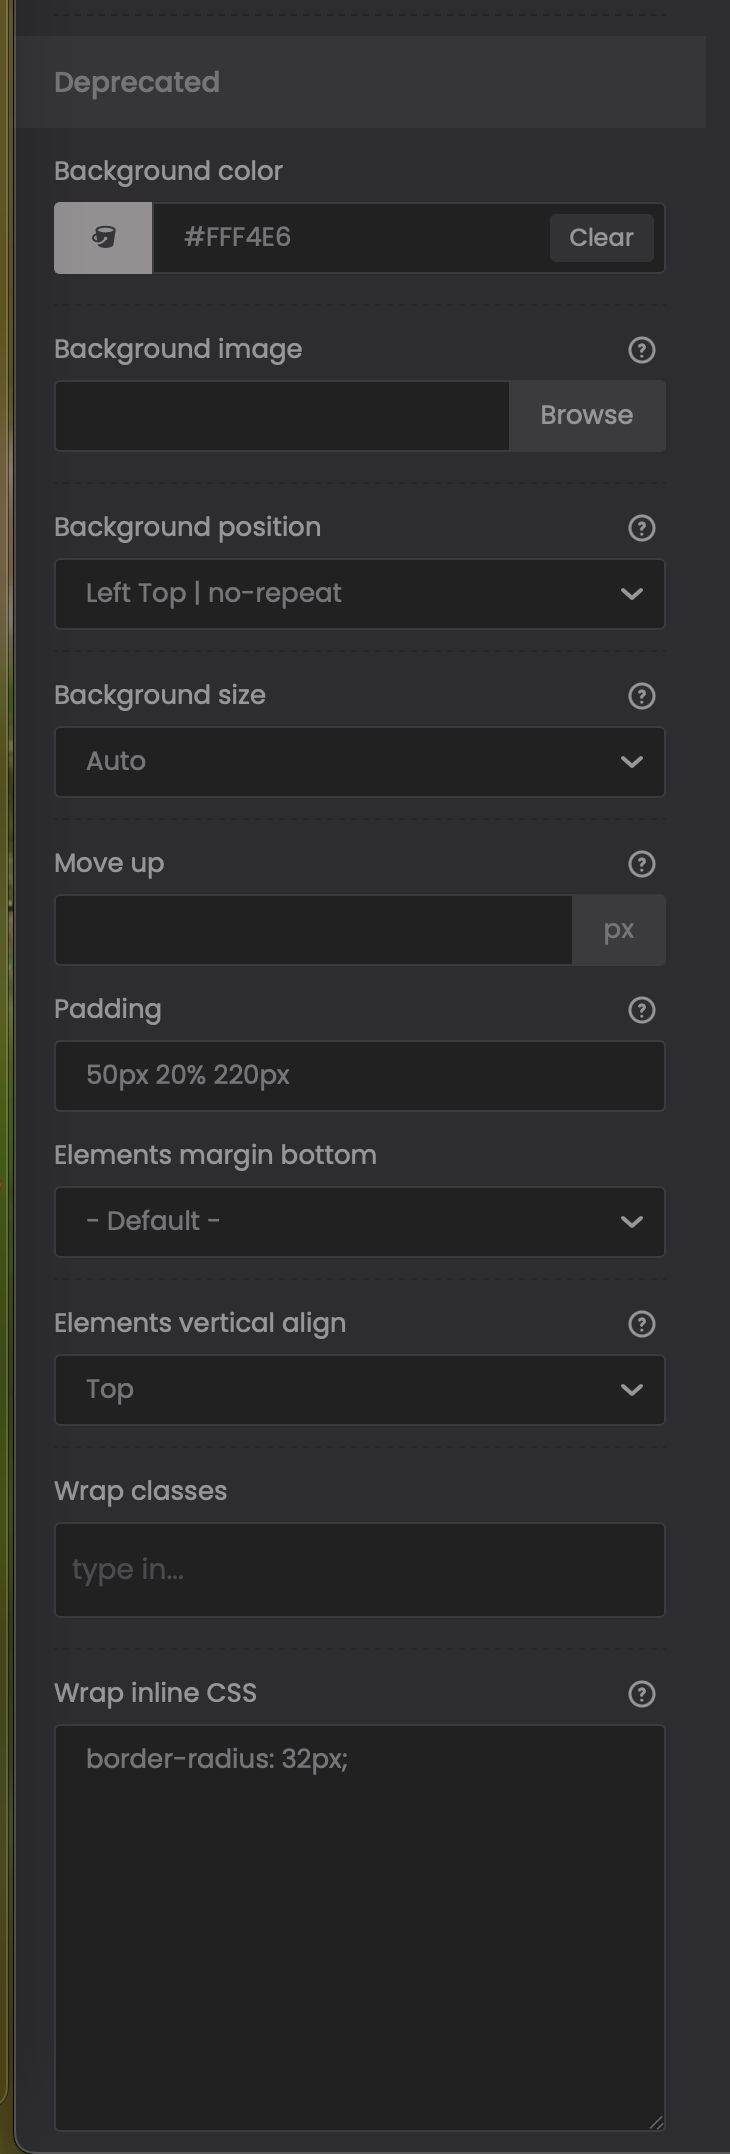Click the #FFF4E6 color hex field
The width and height of the screenshot is (730, 2154).
pyautogui.click(x=350, y=238)
